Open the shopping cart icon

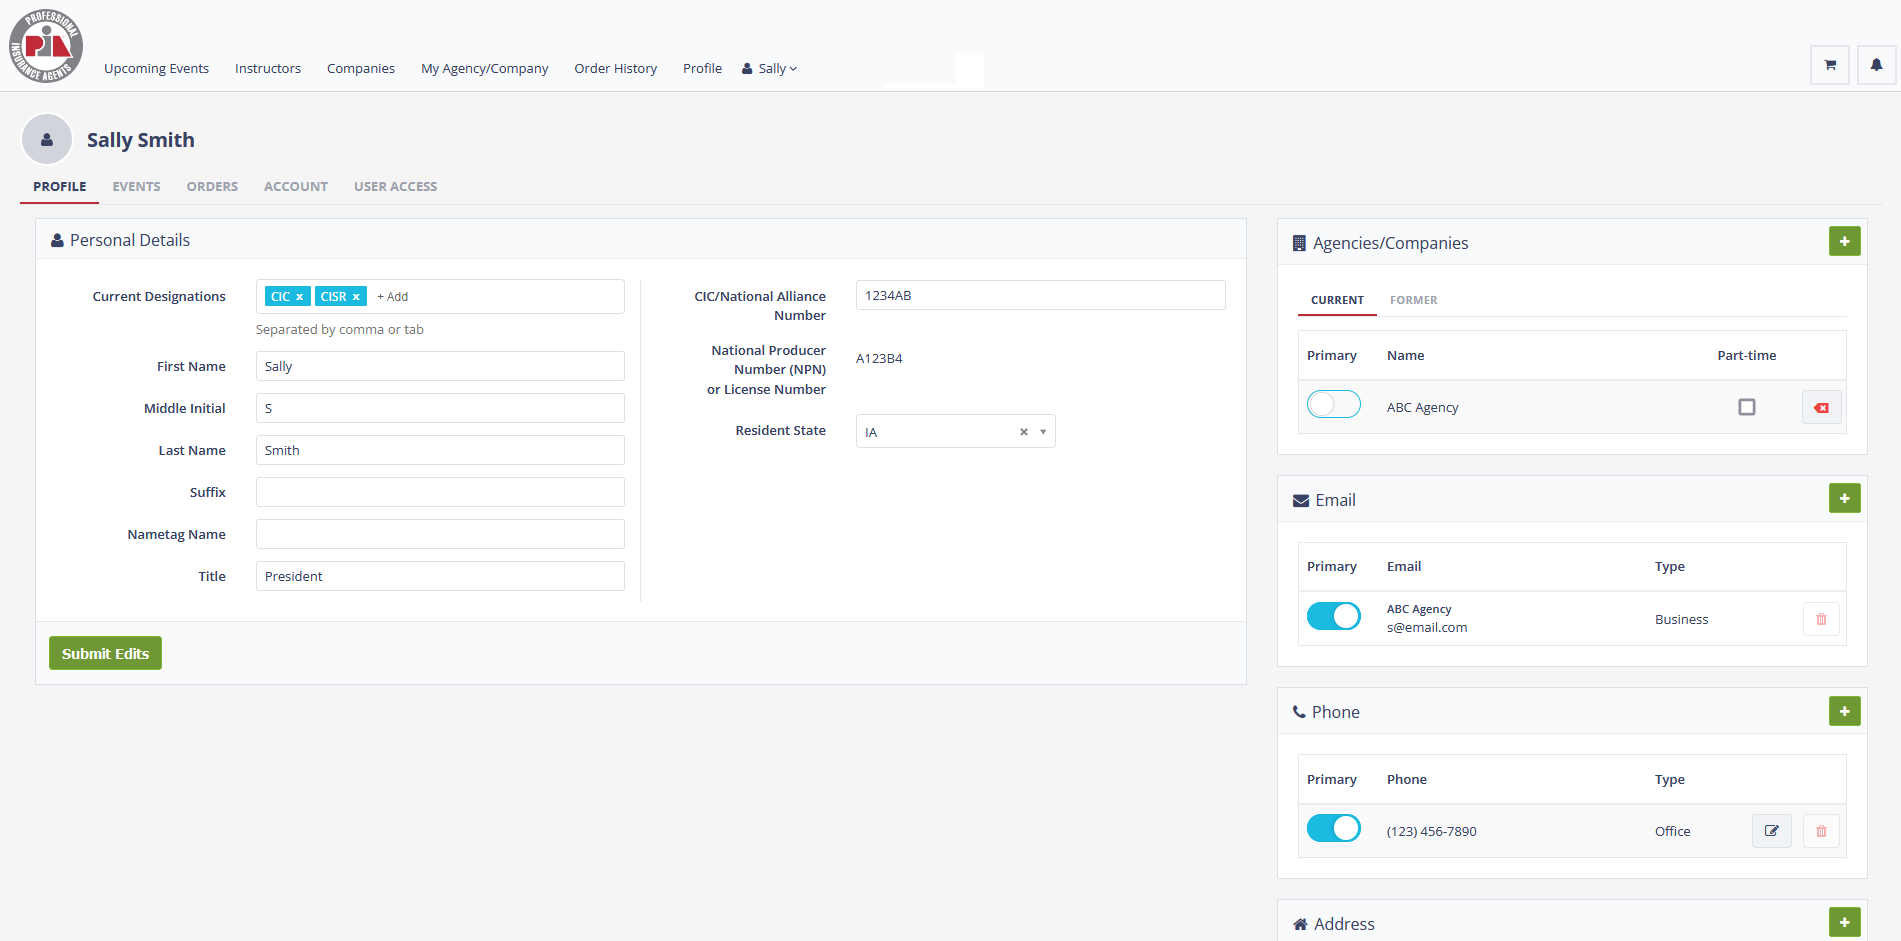coord(1829,66)
